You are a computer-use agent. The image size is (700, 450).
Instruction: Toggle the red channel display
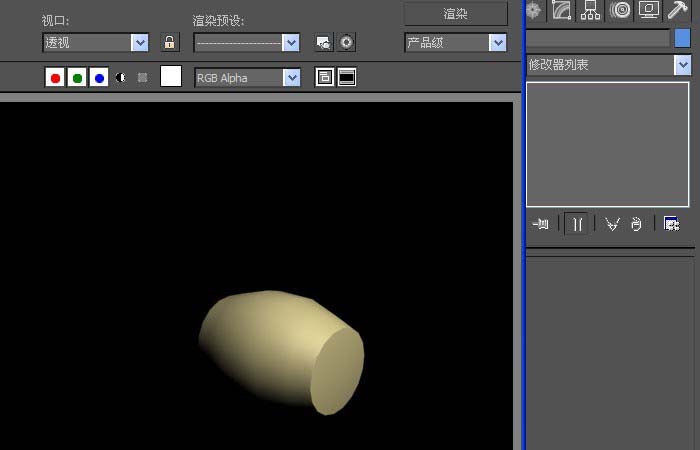pos(55,78)
